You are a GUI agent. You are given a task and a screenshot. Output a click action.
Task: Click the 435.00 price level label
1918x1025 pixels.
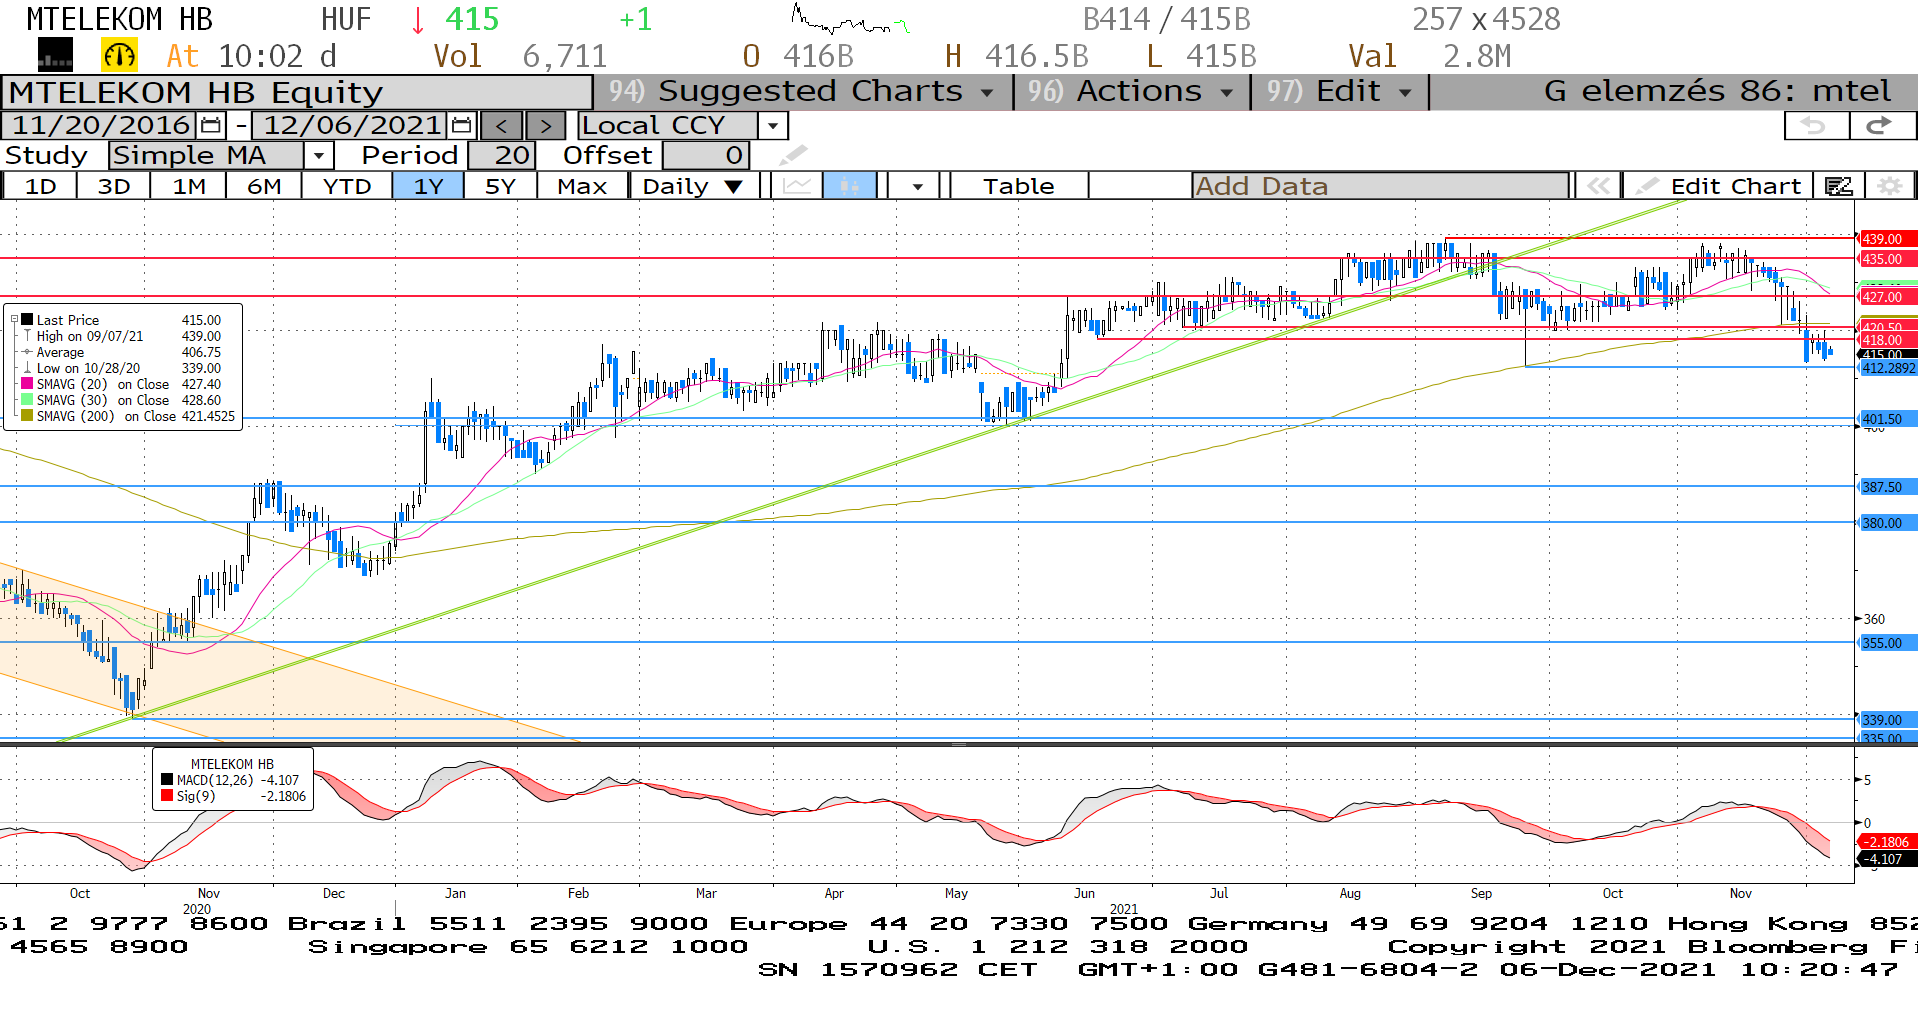[x=1887, y=259]
